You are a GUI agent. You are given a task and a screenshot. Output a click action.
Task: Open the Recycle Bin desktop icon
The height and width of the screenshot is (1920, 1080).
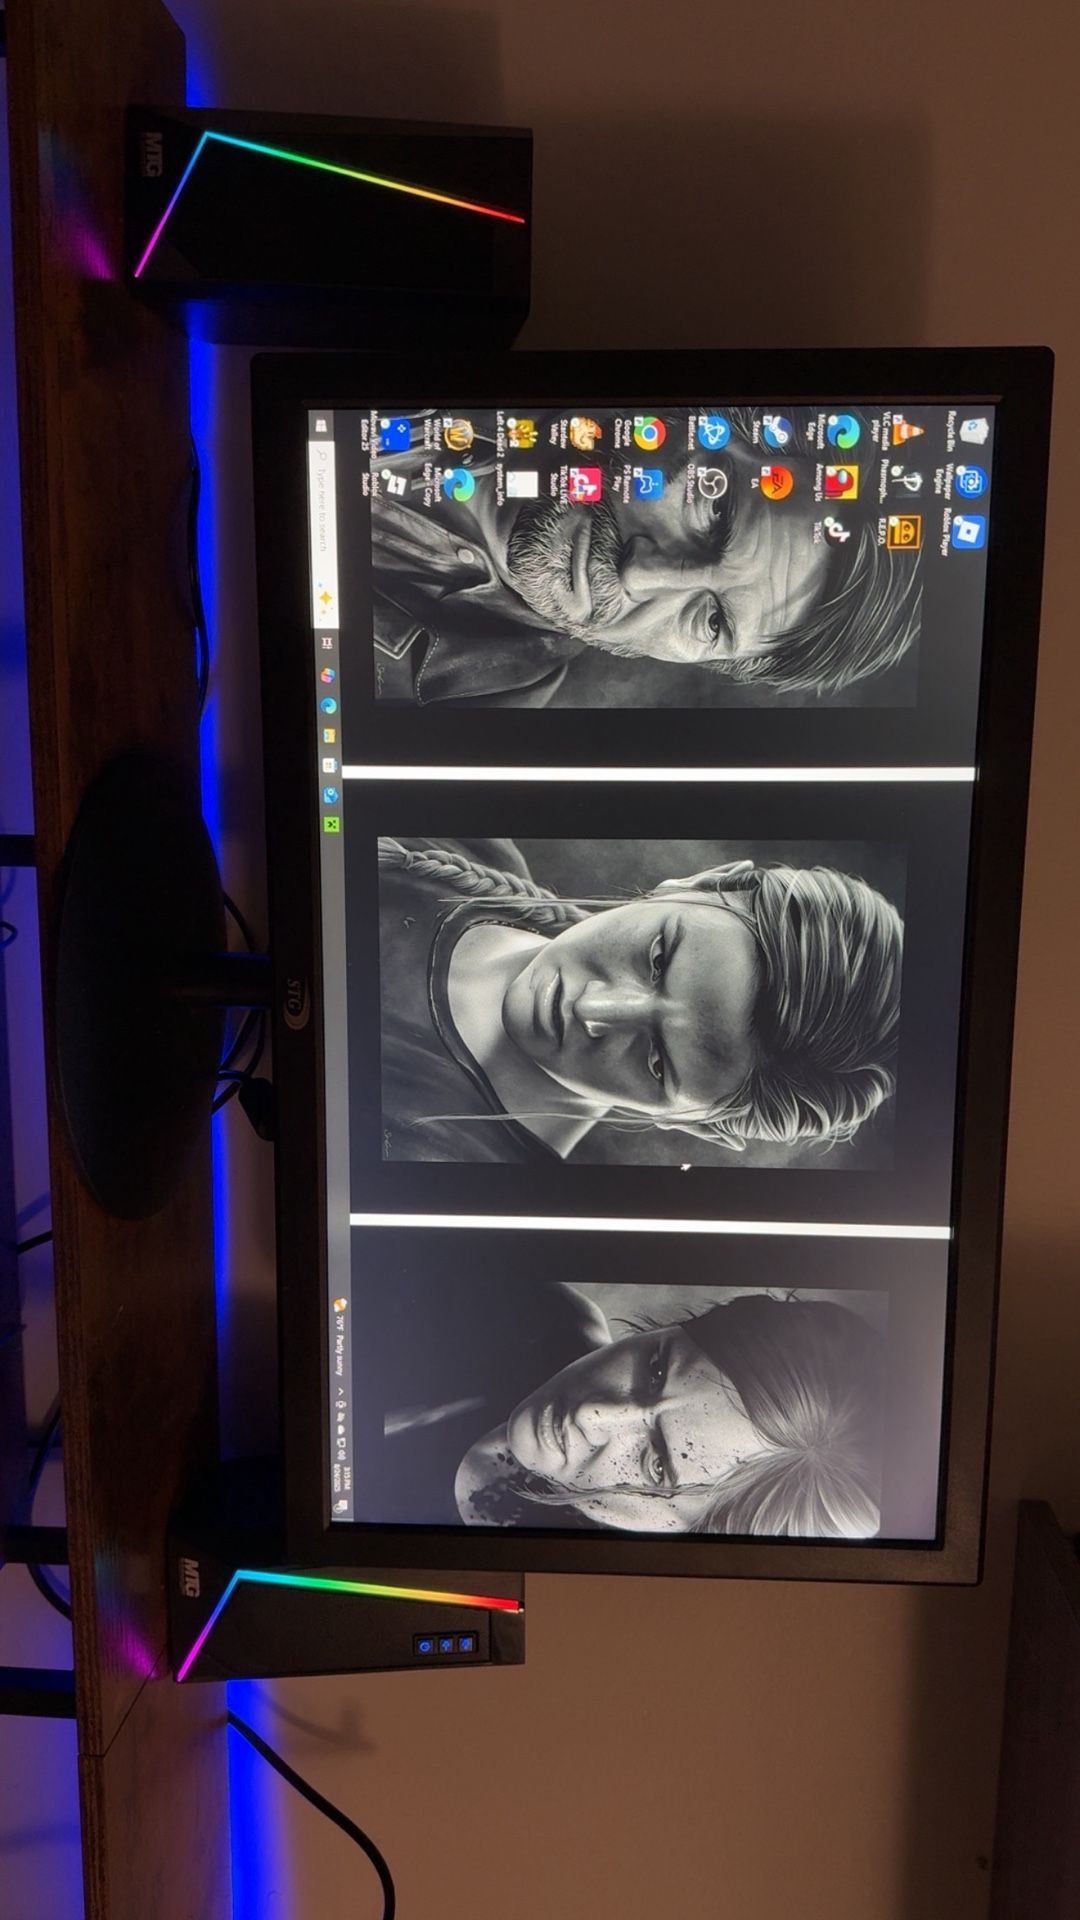[968, 430]
